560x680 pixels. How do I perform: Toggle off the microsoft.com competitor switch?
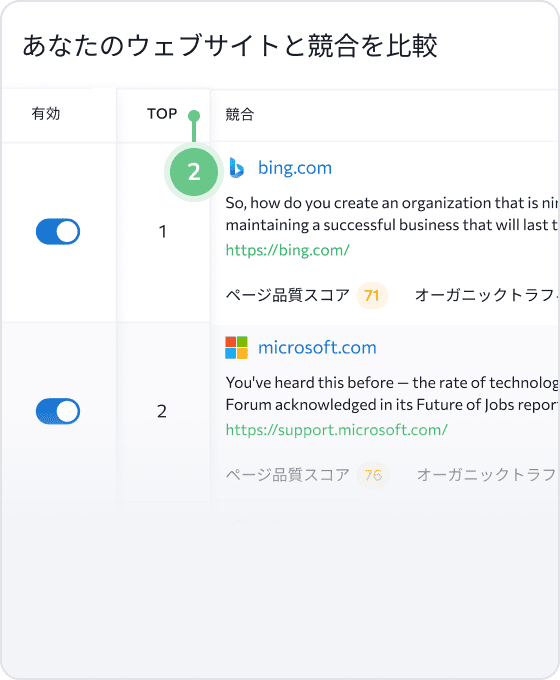tap(58, 411)
